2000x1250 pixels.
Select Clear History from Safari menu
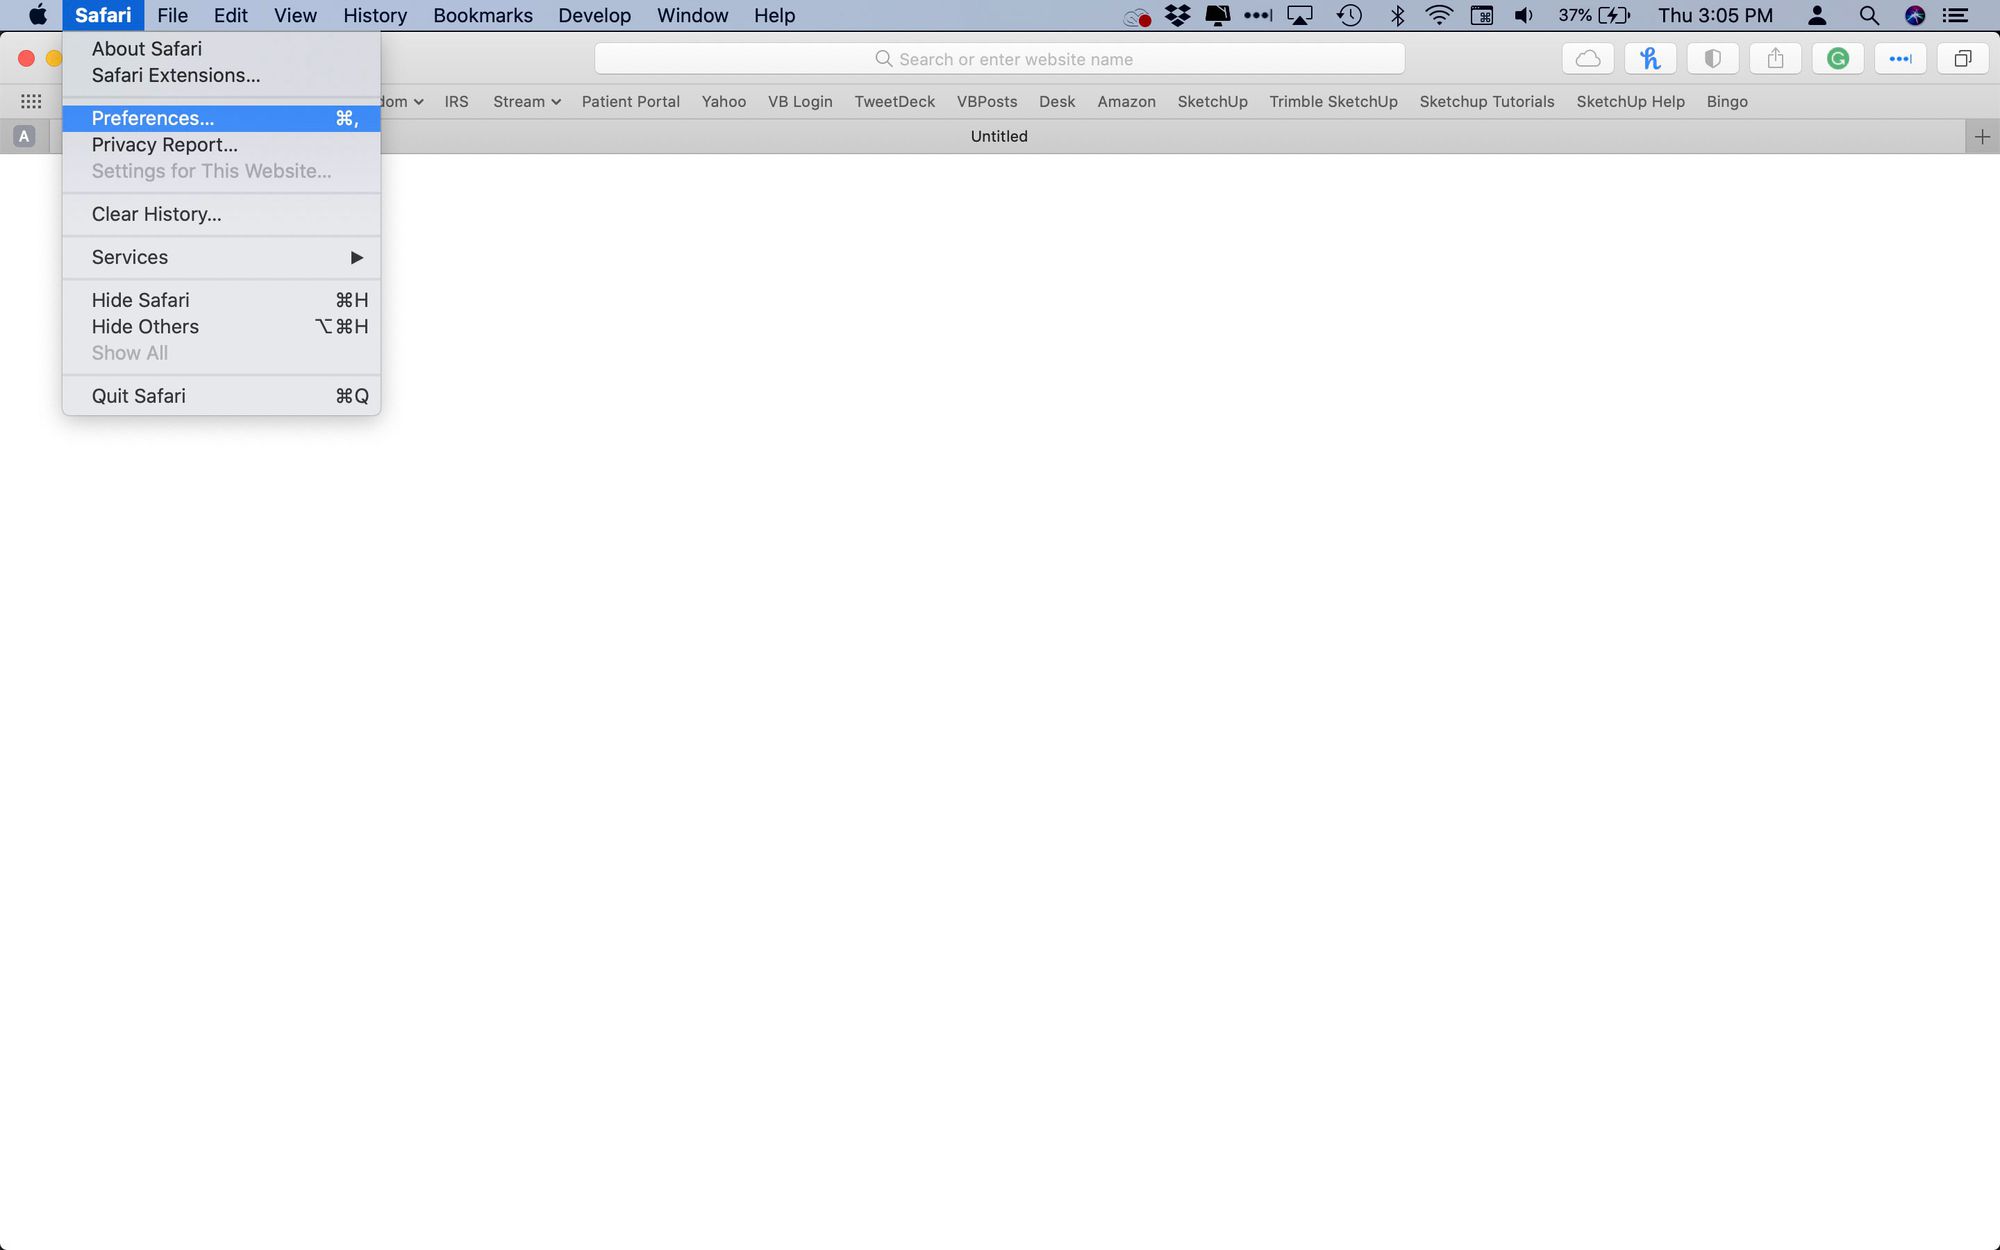156,213
